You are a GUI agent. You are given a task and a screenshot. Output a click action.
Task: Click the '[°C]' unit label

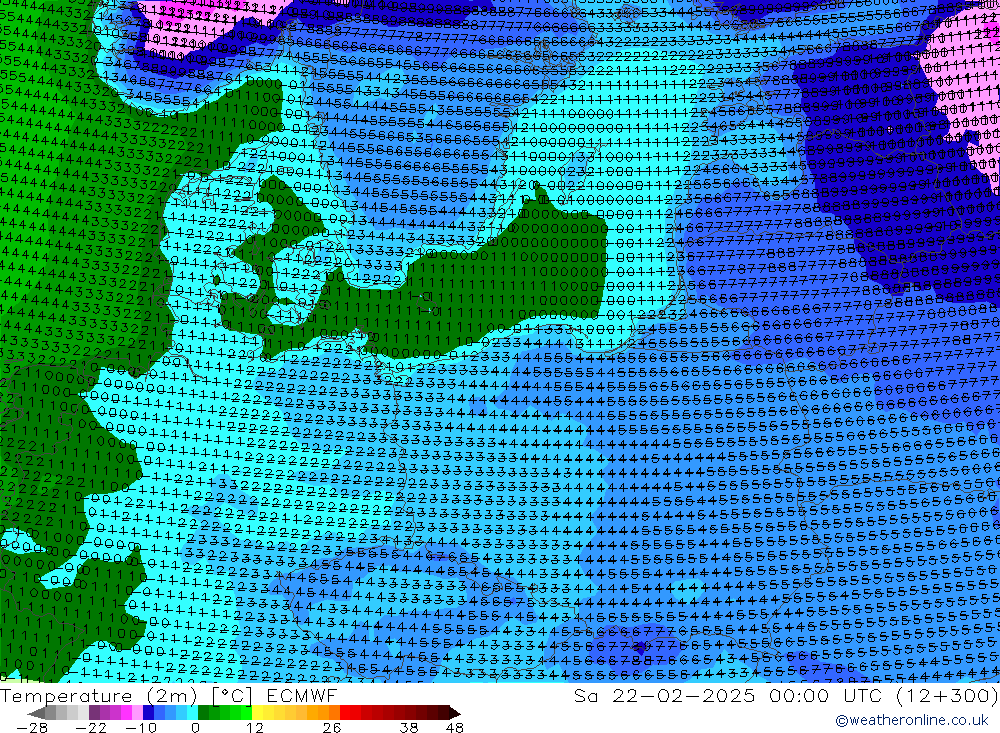point(232,695)
